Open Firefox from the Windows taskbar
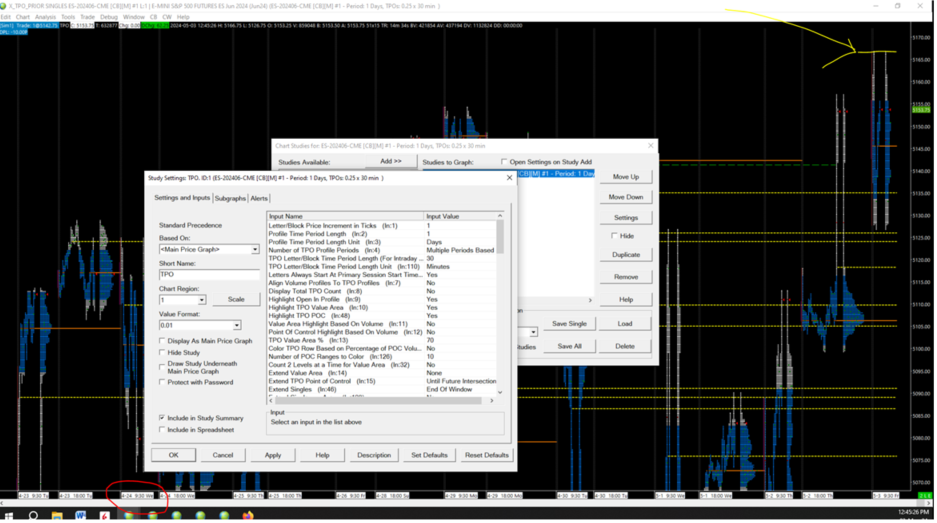The image size is (937, 523). pos(248,516)
